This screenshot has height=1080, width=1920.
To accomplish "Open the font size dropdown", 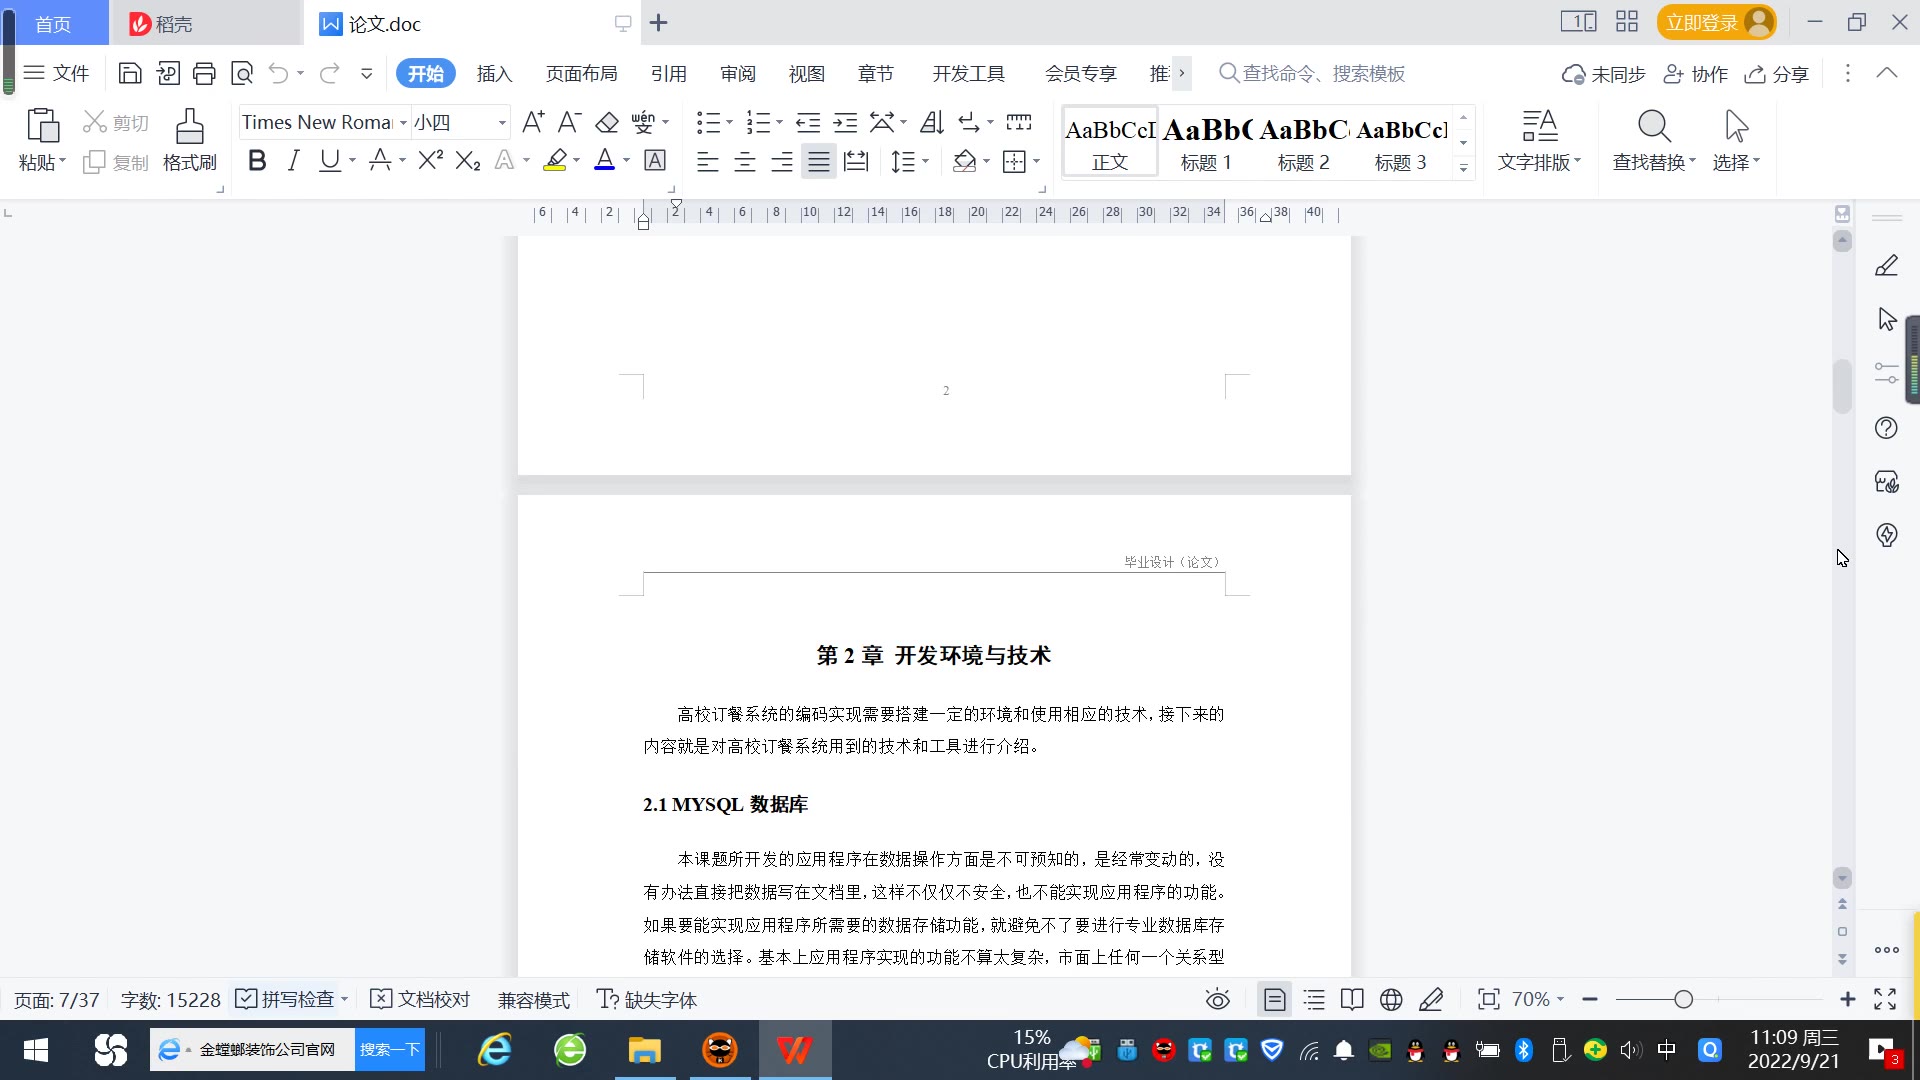I will coord(502,122).
